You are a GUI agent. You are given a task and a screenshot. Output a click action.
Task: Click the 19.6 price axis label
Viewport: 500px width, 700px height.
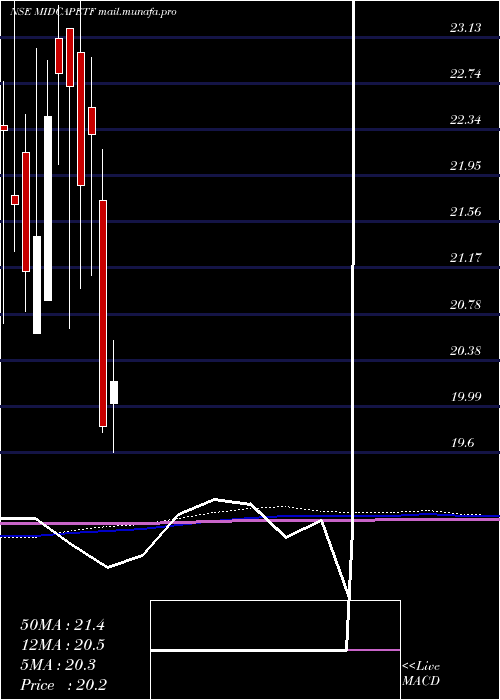click(x=464, y=443)
